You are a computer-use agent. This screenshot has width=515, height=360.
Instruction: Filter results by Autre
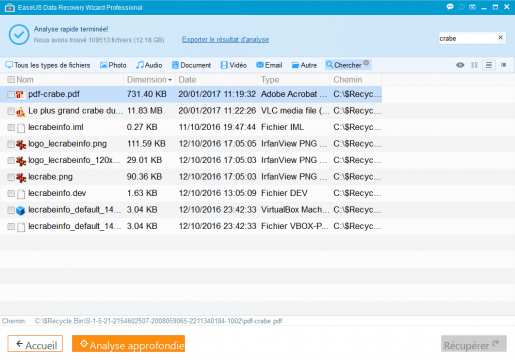[304, 65]
